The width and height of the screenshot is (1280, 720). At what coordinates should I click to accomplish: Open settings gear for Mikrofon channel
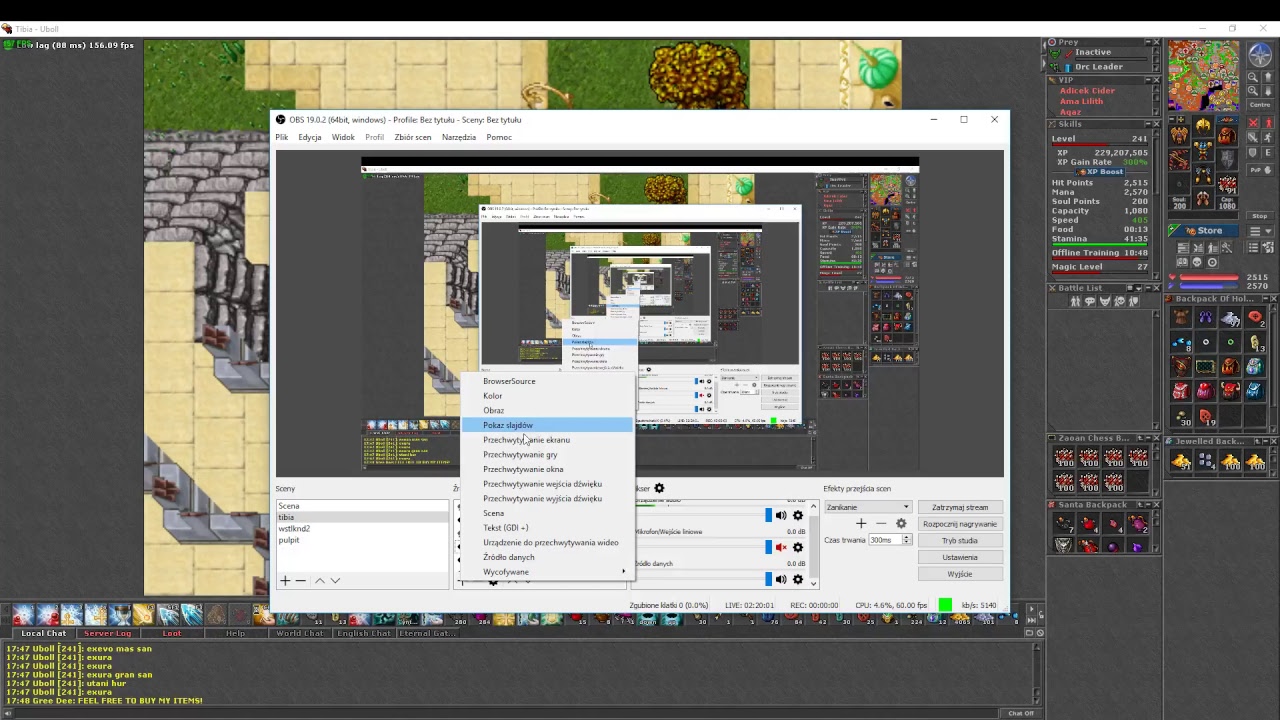798,547
